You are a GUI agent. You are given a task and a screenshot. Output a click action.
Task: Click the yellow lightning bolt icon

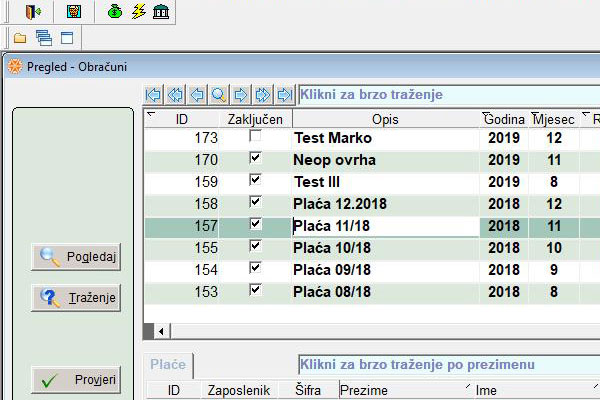[x=138, y=12]
